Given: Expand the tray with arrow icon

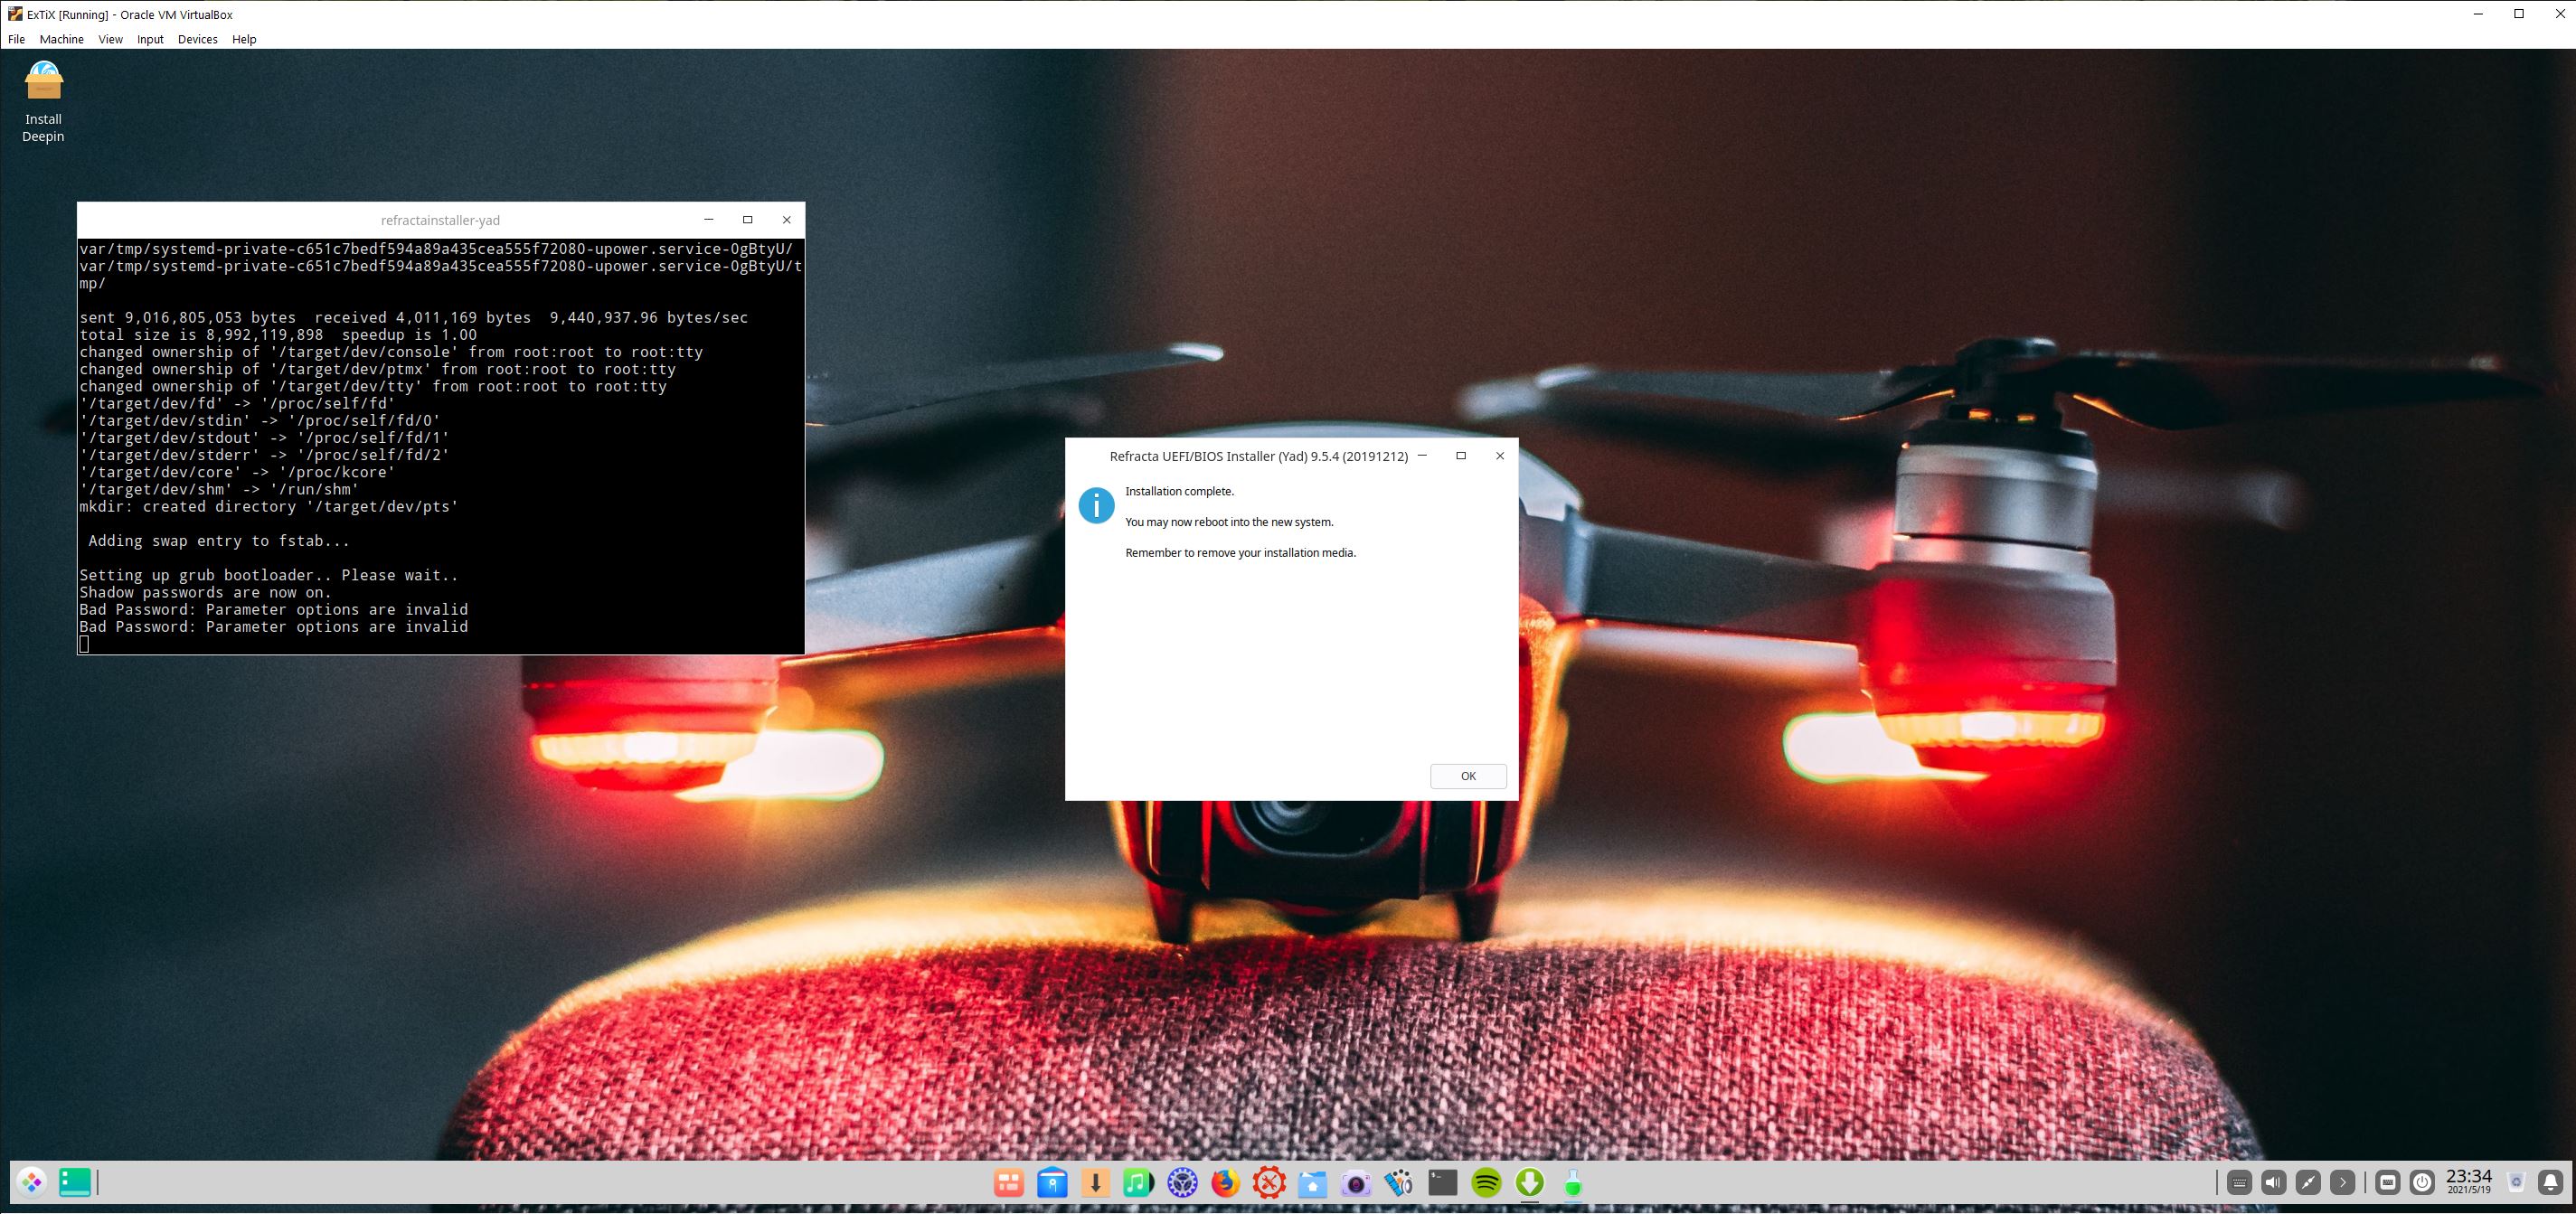Looking at the screenshot, I should tap(2342, 1184).
